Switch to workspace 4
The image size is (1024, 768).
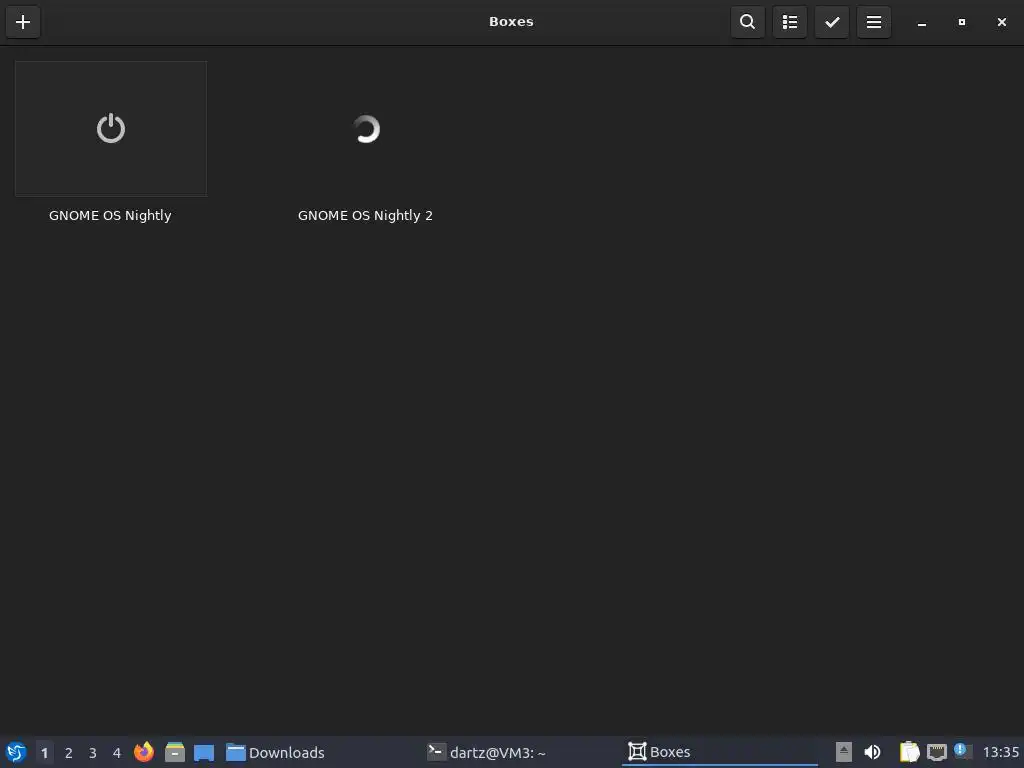(x=117, y=753)
